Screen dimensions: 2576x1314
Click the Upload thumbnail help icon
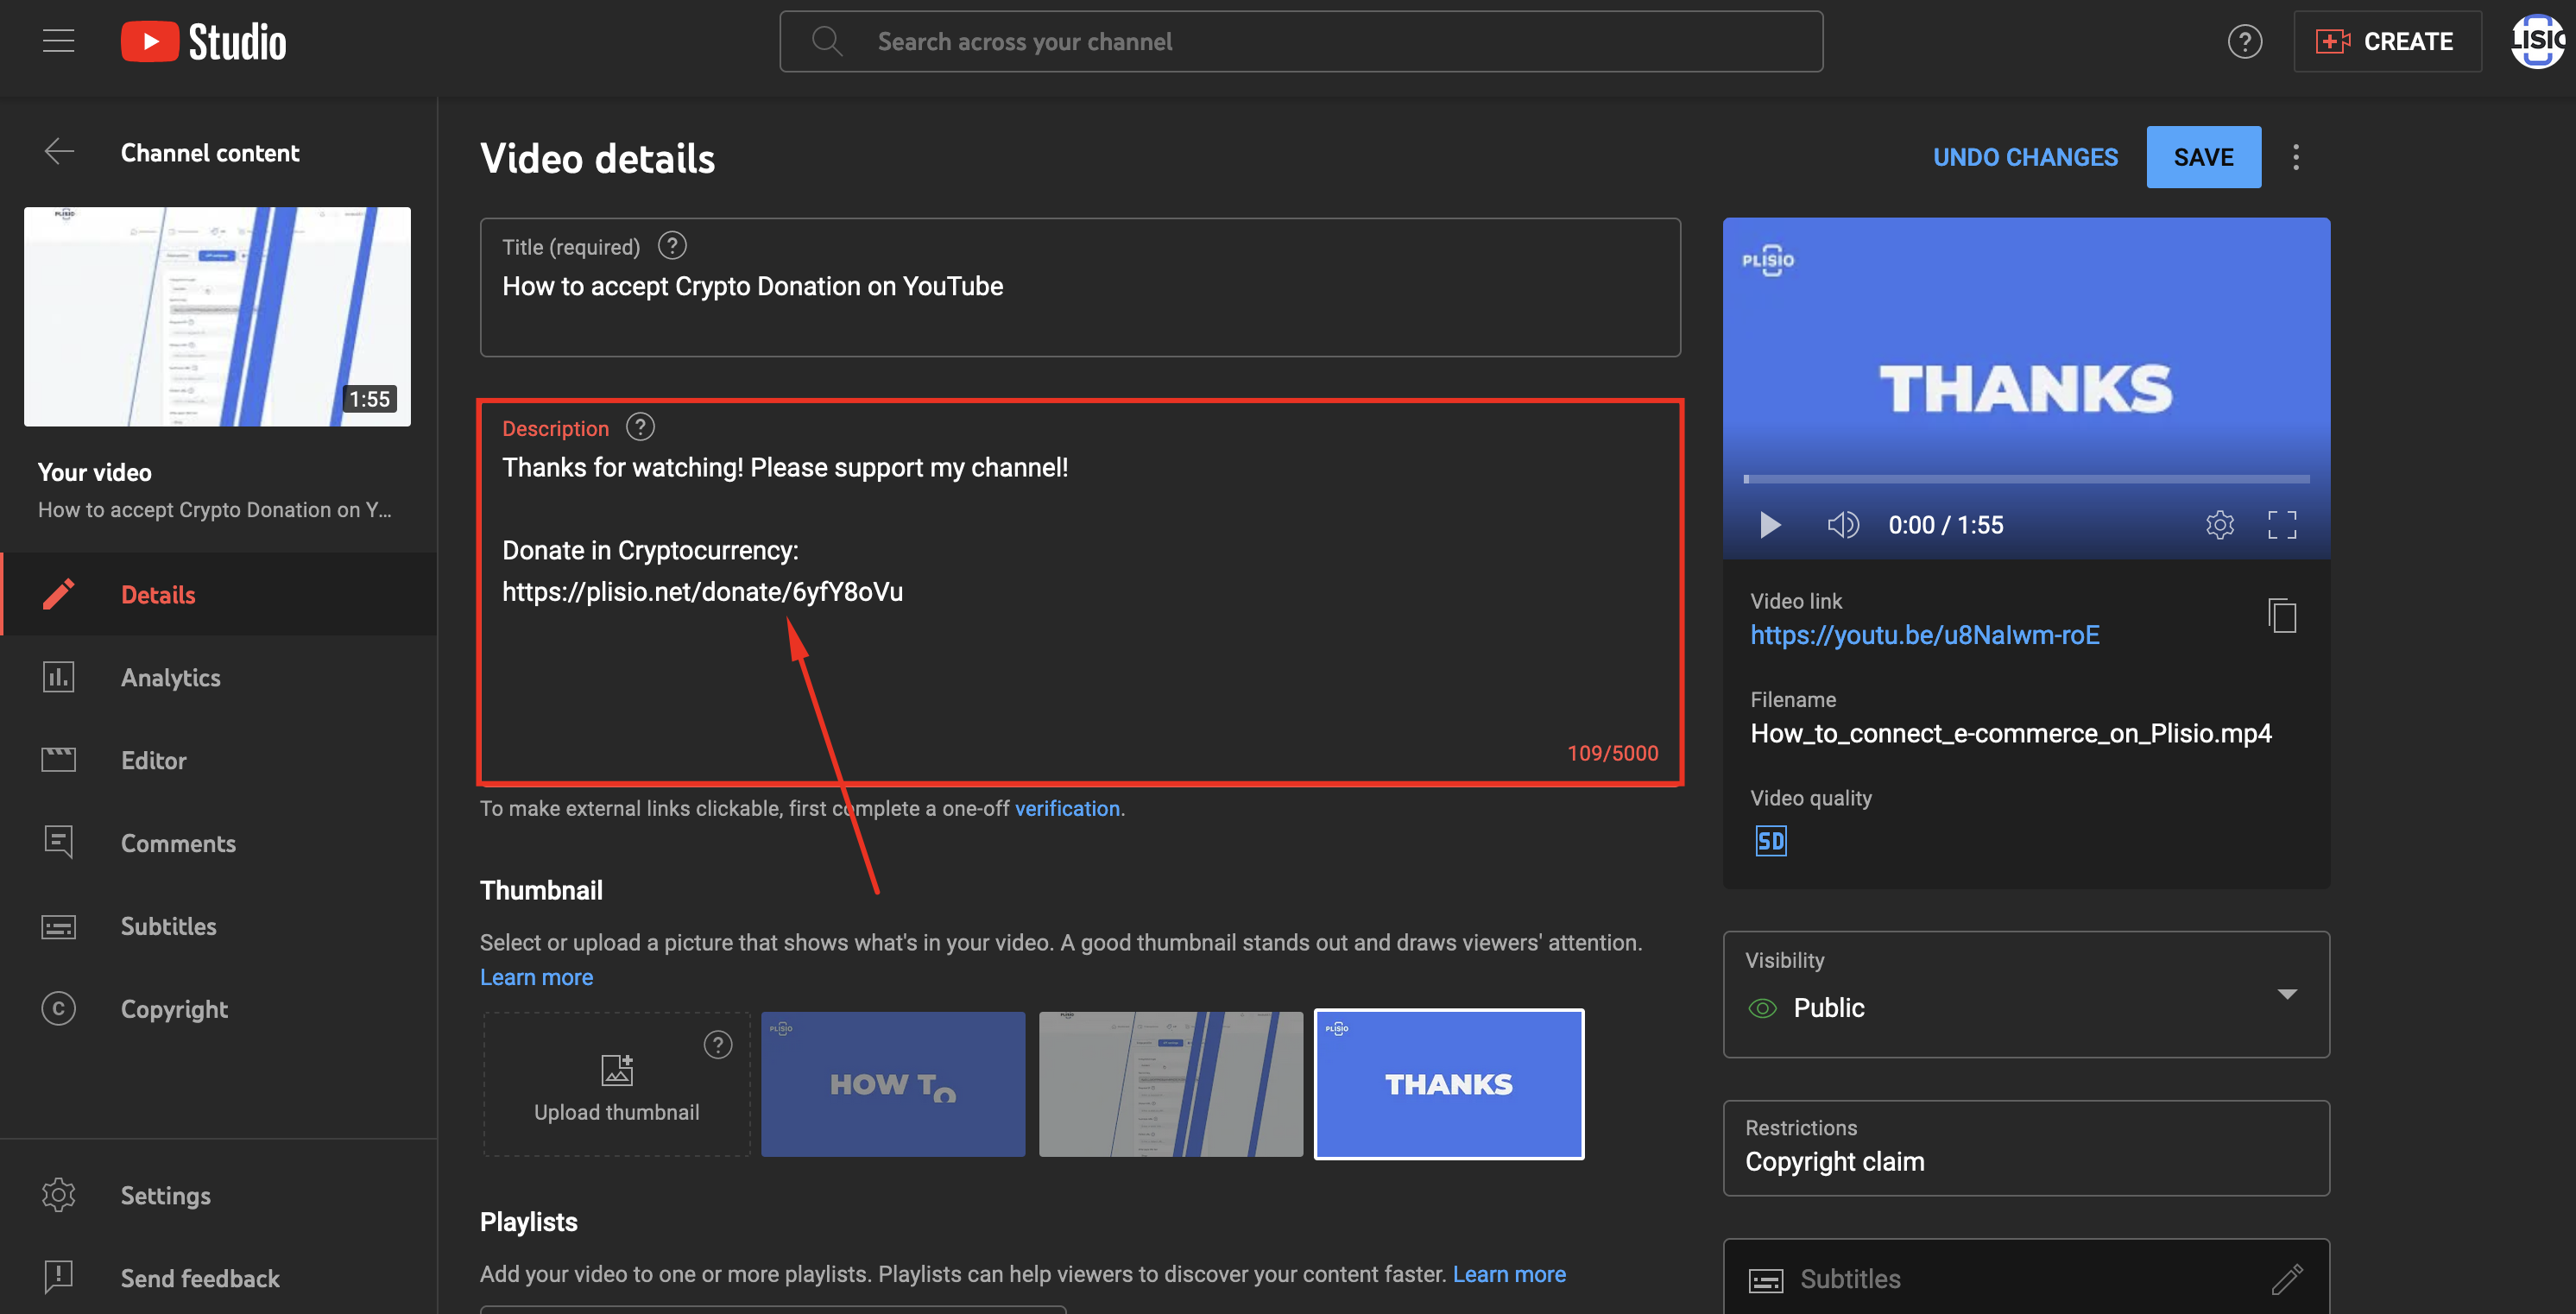click(x=718, y=1044)
